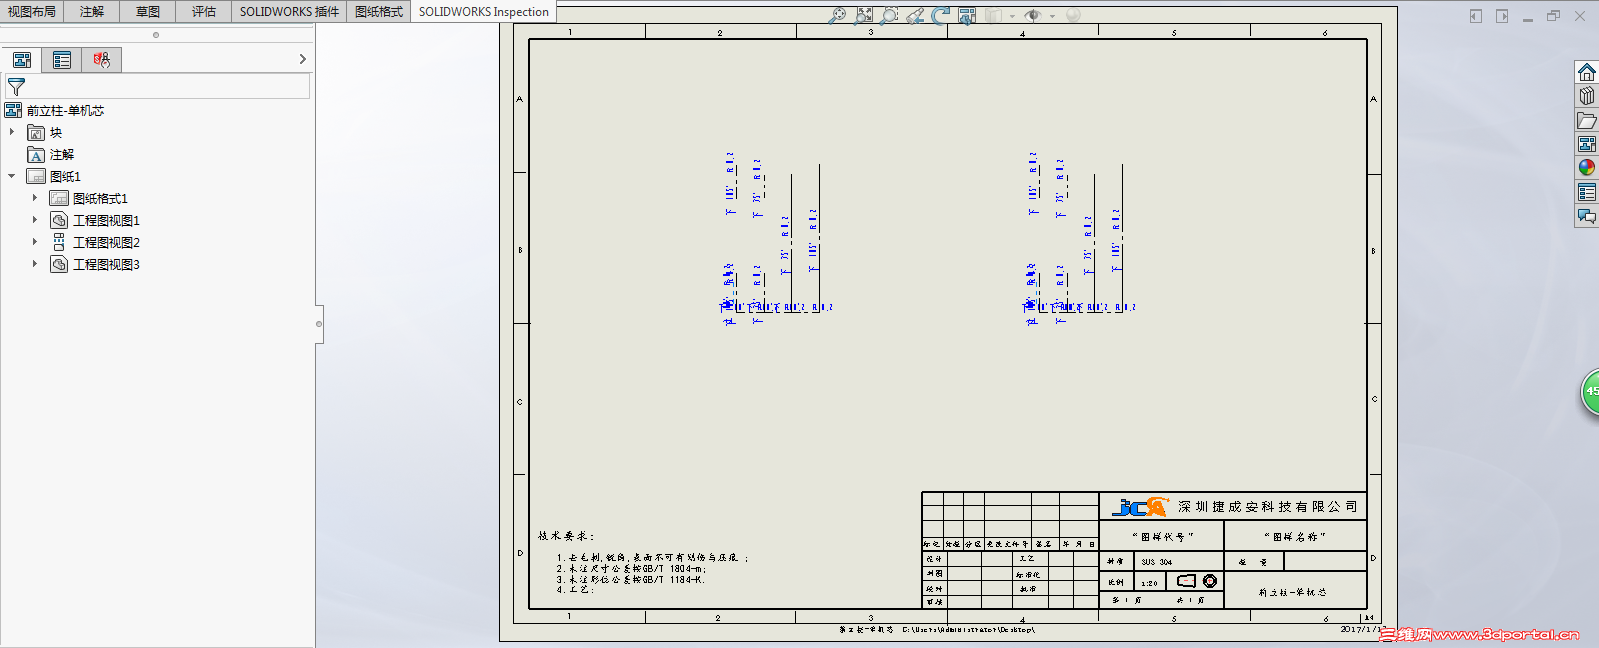Open the File Explorer pane

tap(1587, 120)
